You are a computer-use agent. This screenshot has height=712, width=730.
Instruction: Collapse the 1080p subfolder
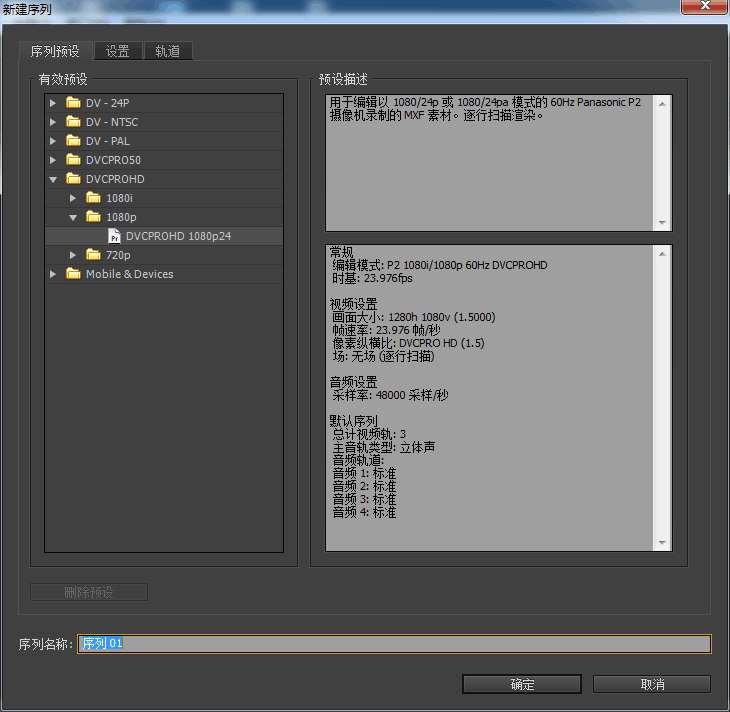[x=73, y=217]
